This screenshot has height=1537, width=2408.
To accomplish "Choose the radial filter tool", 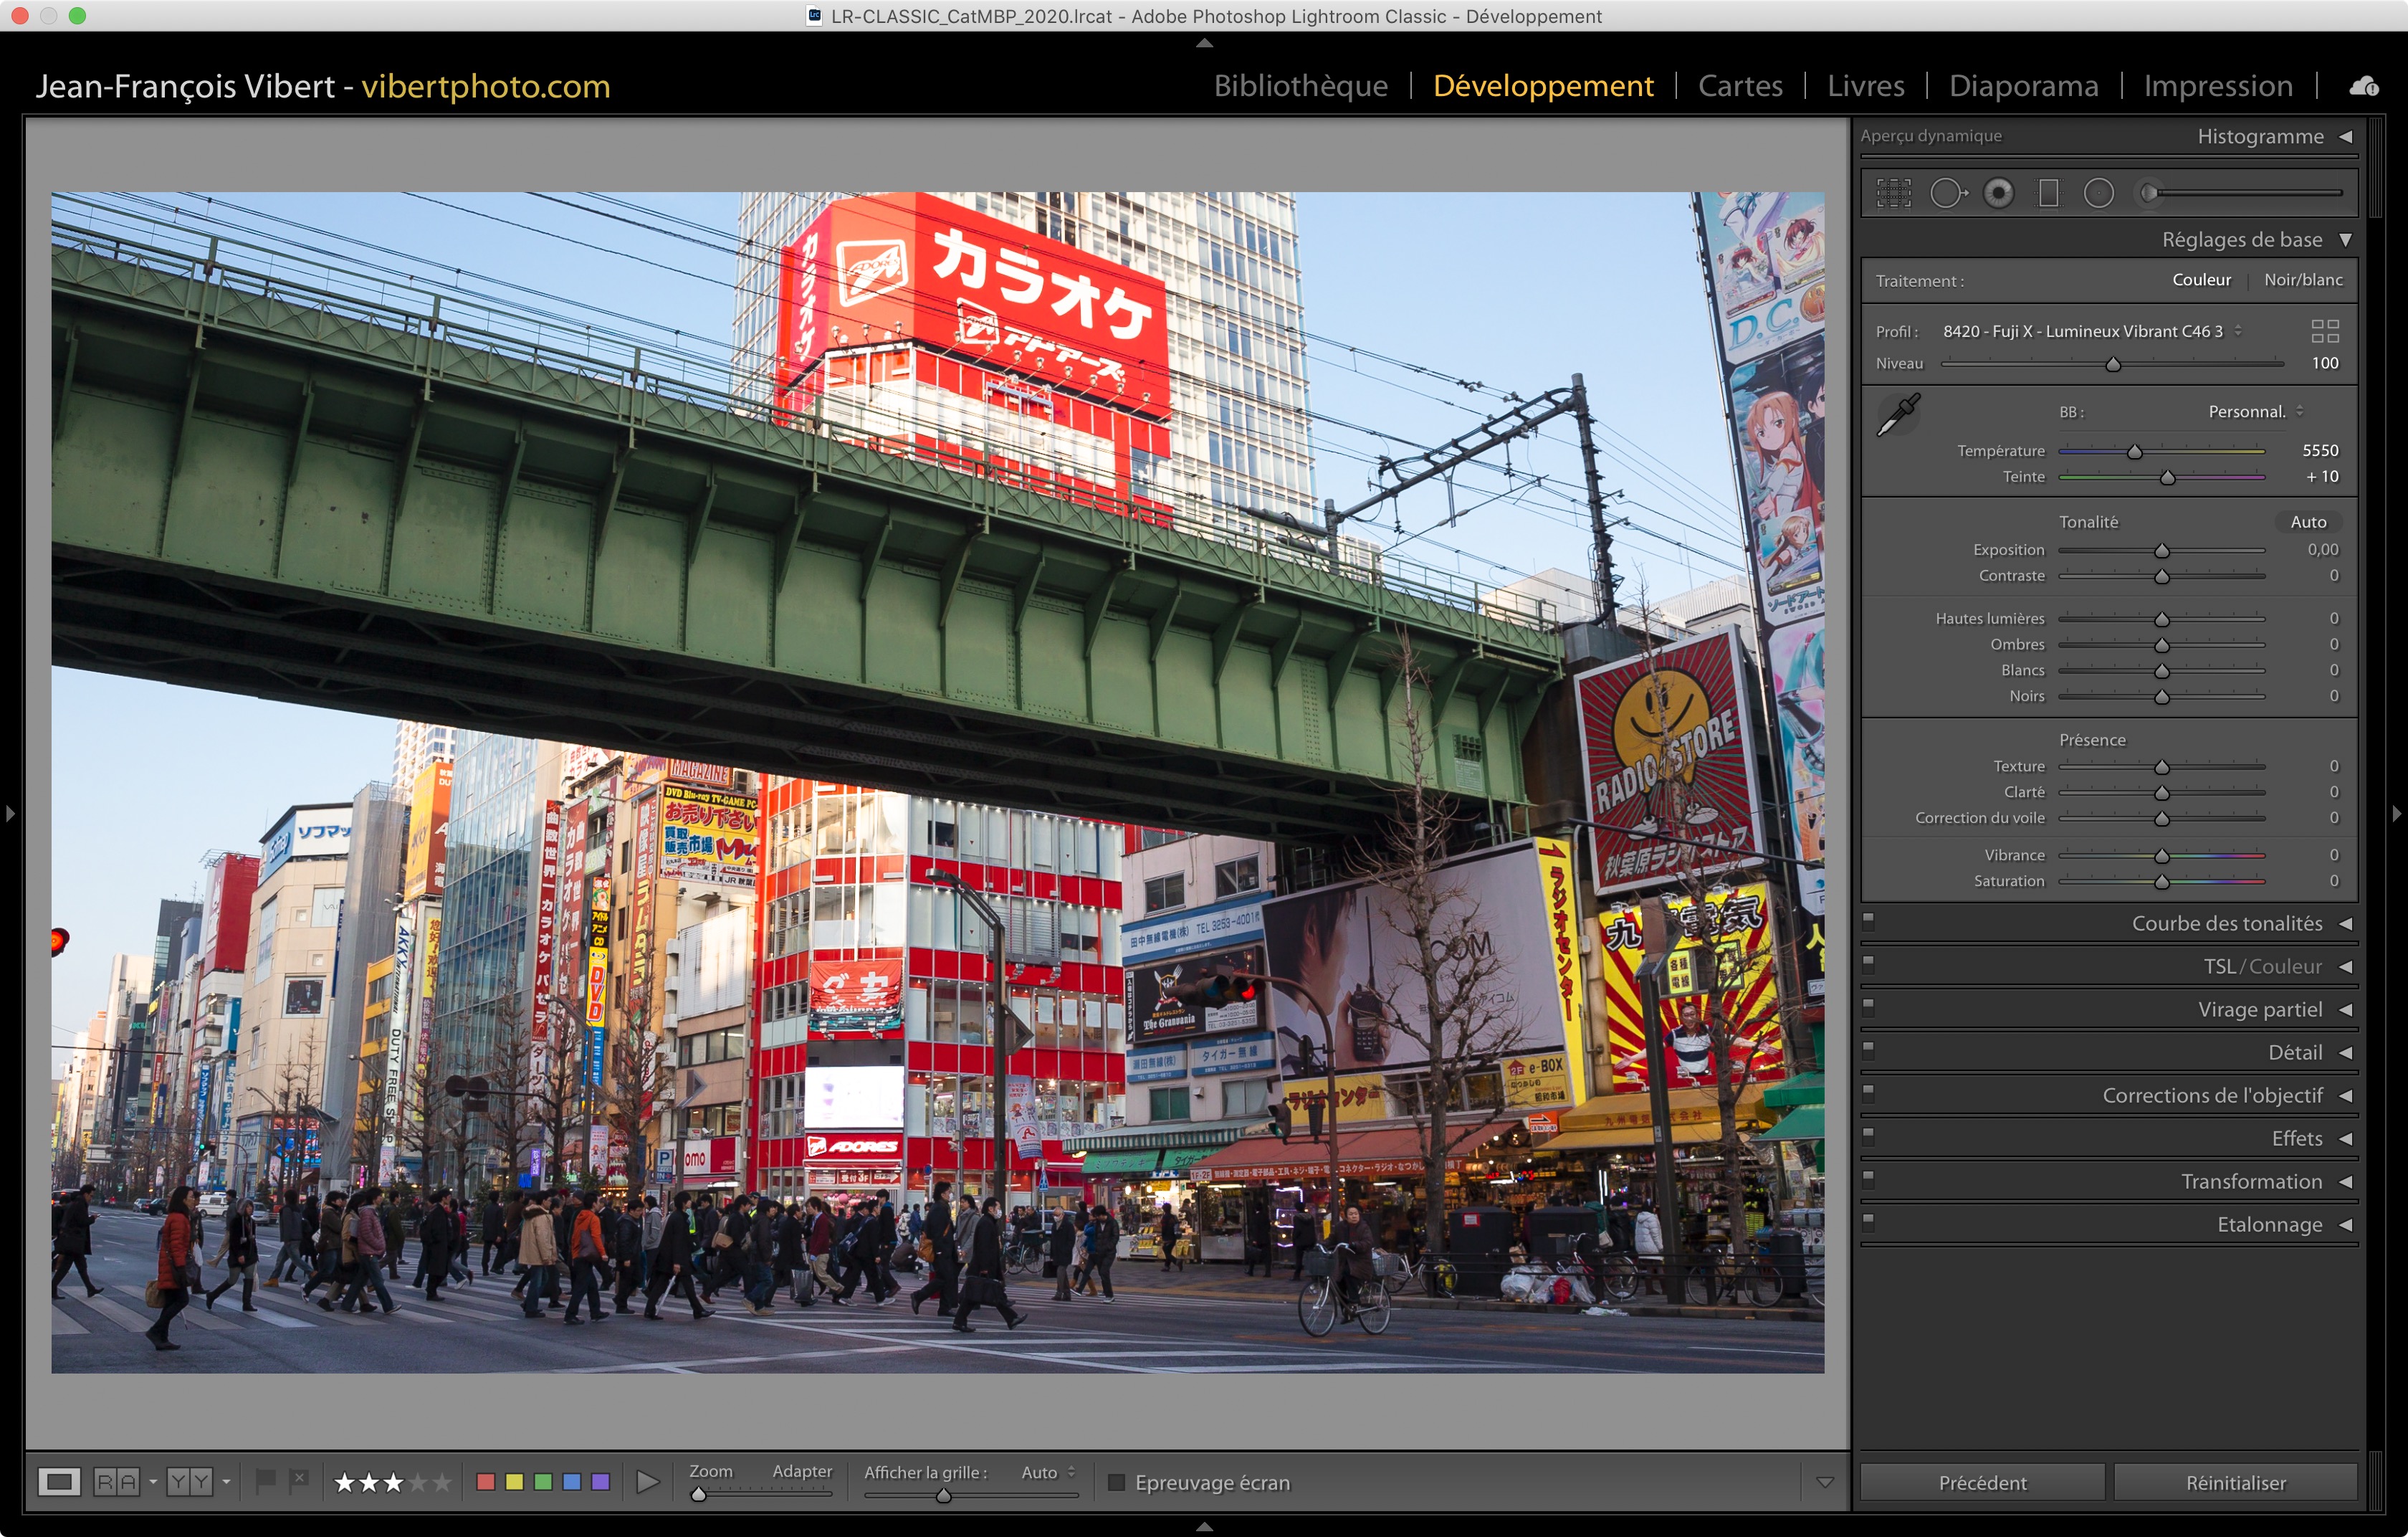I will (x=2098, y=193).
